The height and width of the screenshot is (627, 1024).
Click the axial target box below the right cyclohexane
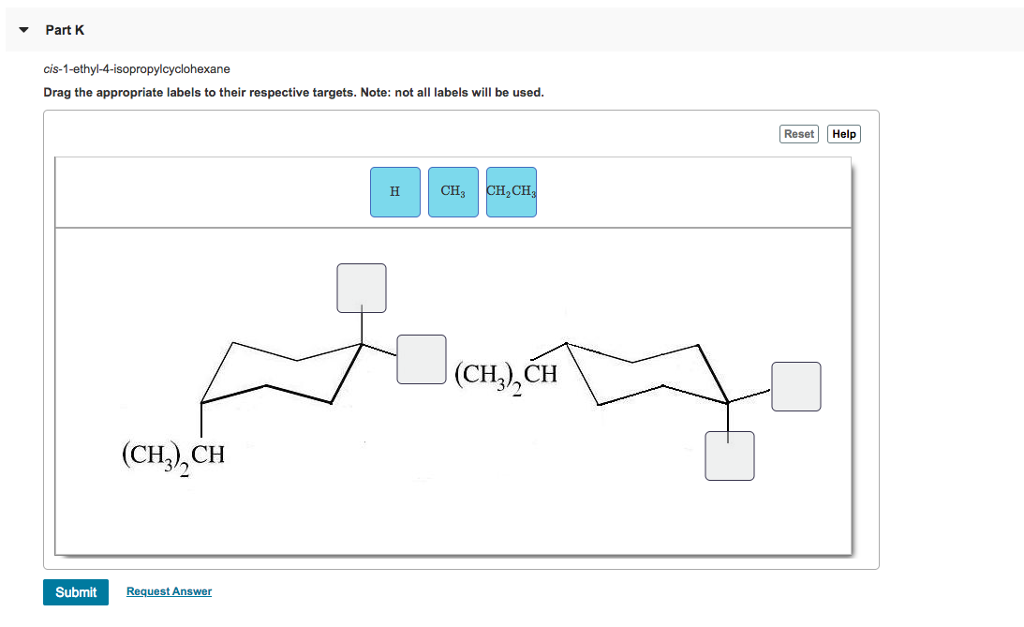729,455
